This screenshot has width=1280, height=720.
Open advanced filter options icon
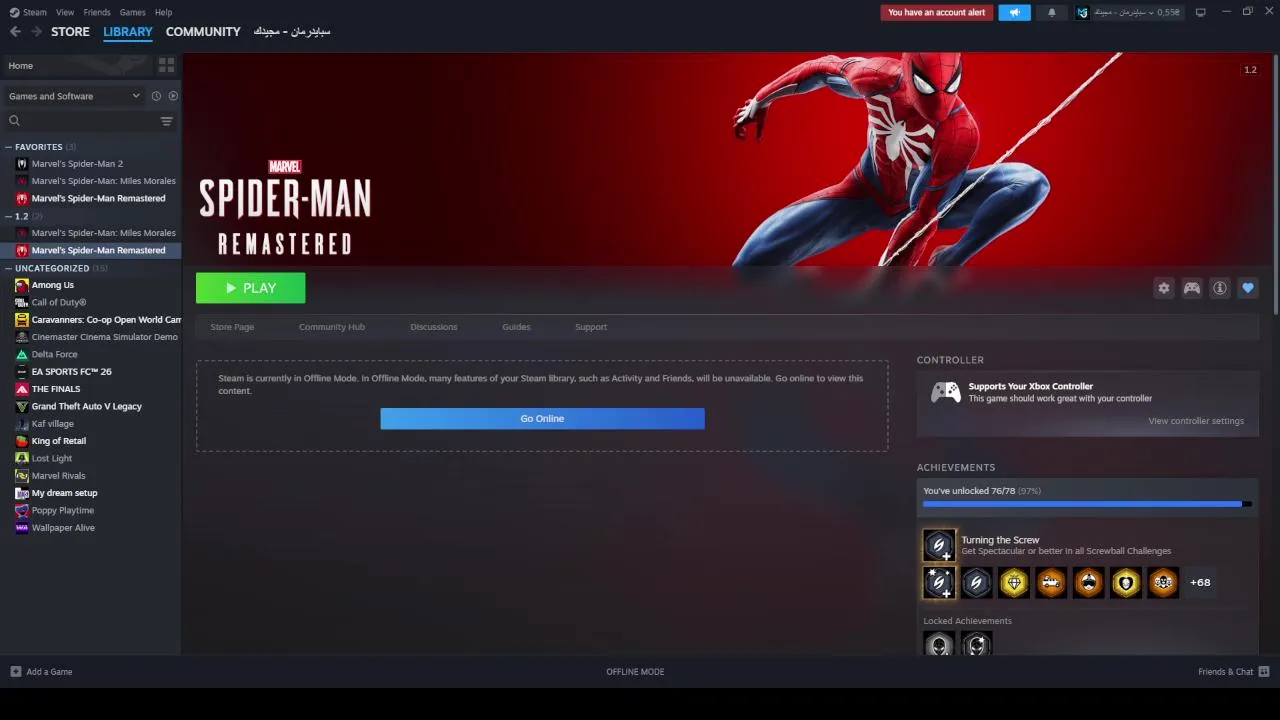pos(166,121)
